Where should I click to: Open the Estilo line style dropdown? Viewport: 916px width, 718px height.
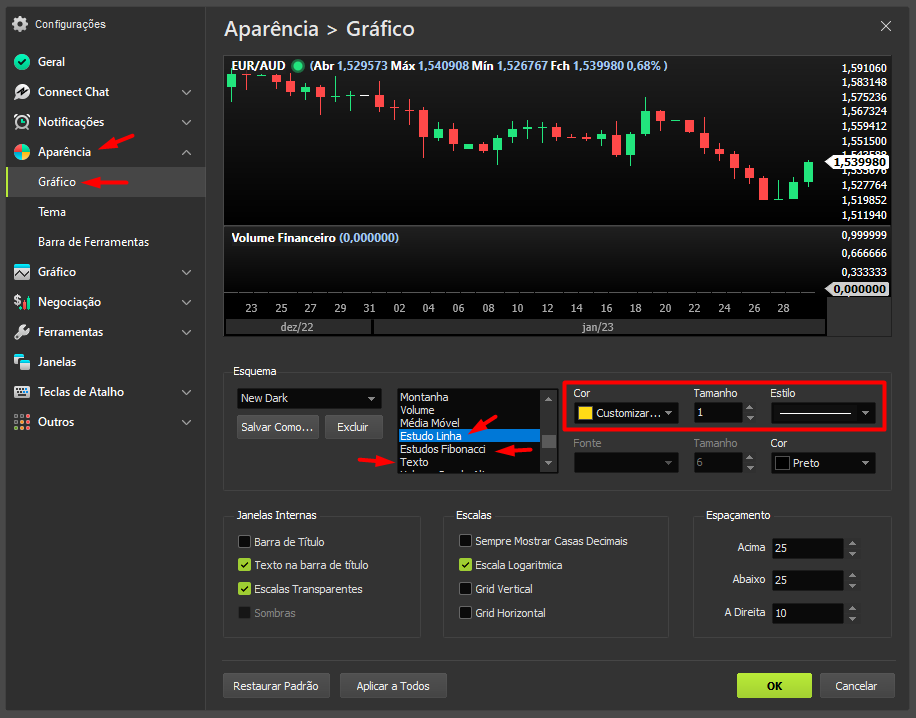(822, 412)
